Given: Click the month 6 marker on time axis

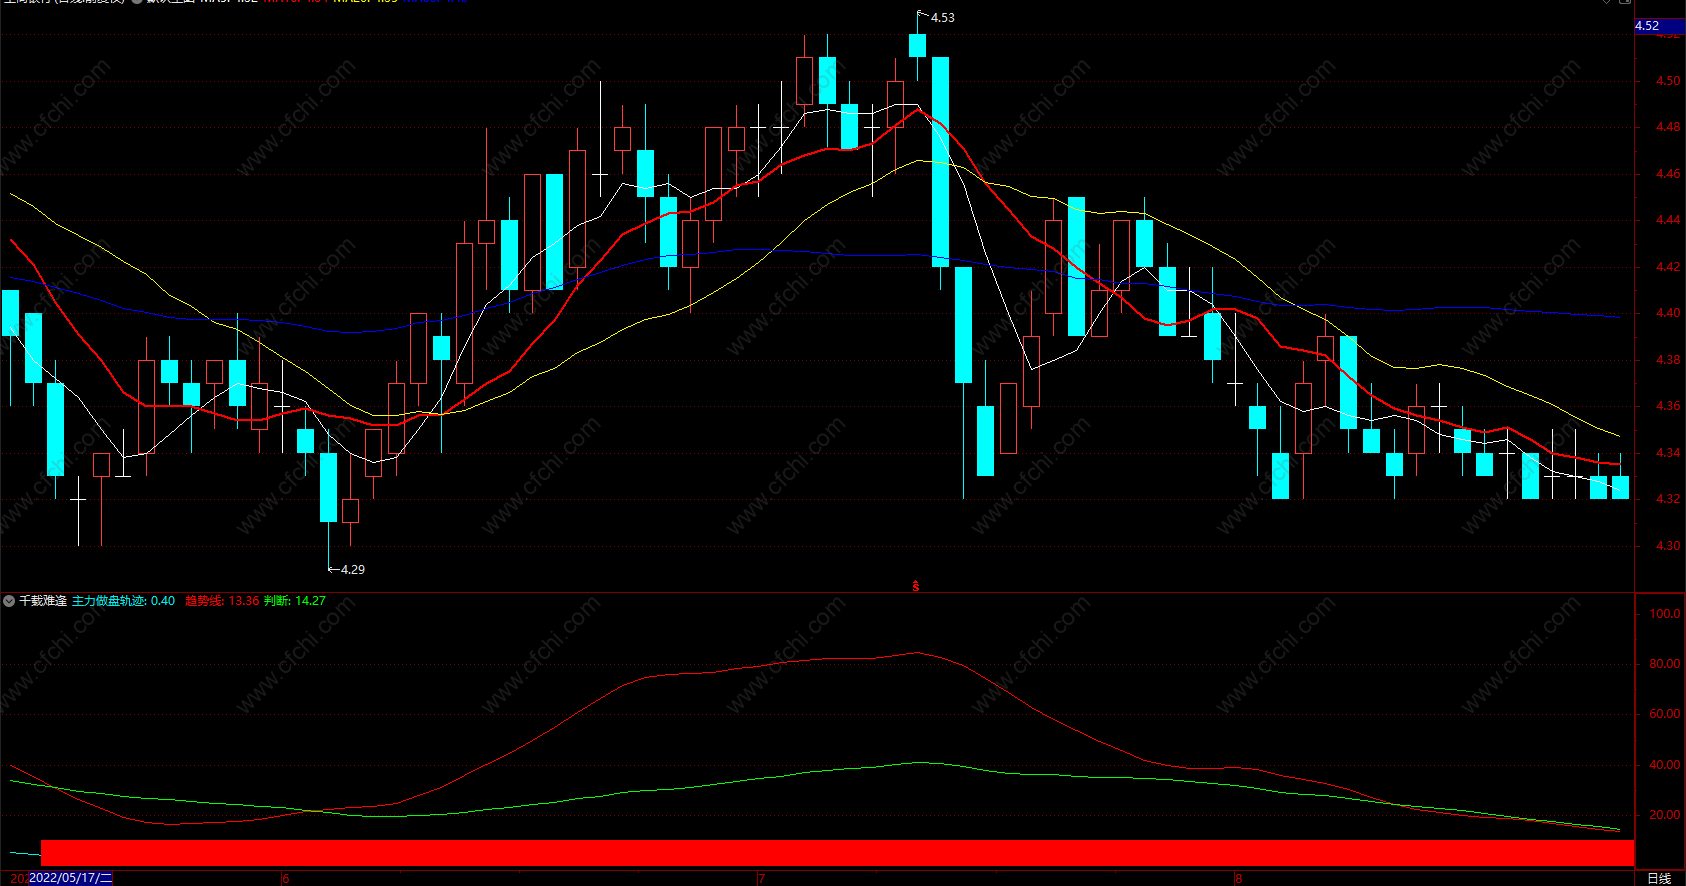Looking at the screenshot, I should point(286,879).
